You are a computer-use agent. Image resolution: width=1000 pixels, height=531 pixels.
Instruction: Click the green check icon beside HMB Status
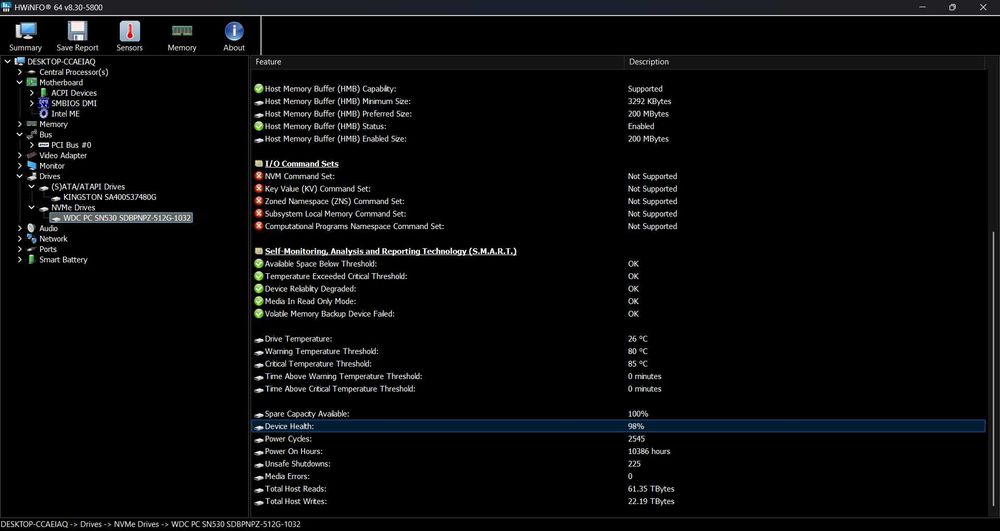[258, 126]
